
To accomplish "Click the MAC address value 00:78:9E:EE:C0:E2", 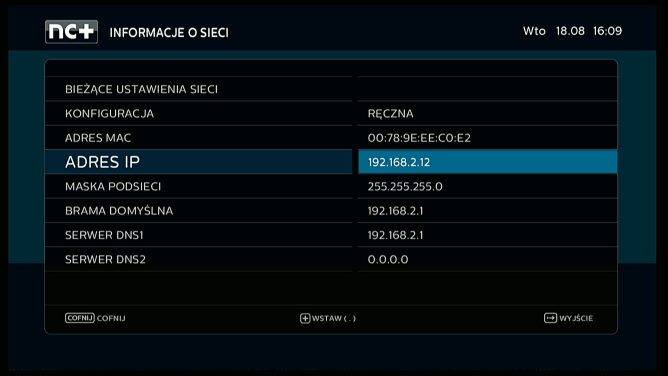I will pos(419,138).
